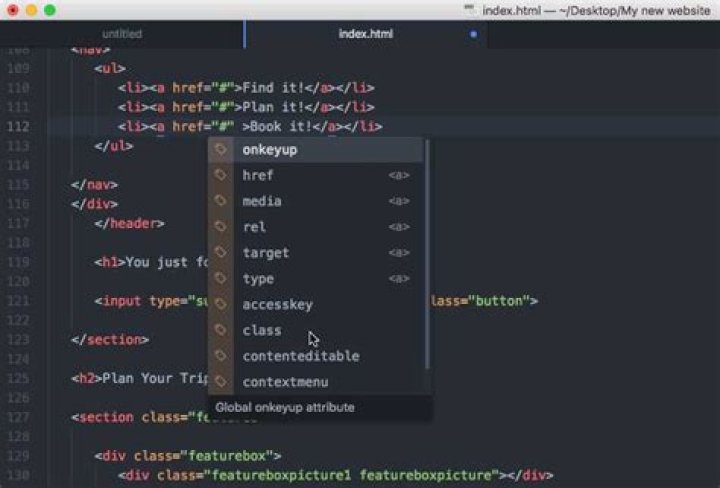The width and height of the screenshot is (720, 488).
Task: Click the tag icon next to target
Action: (x=221, y=253)
